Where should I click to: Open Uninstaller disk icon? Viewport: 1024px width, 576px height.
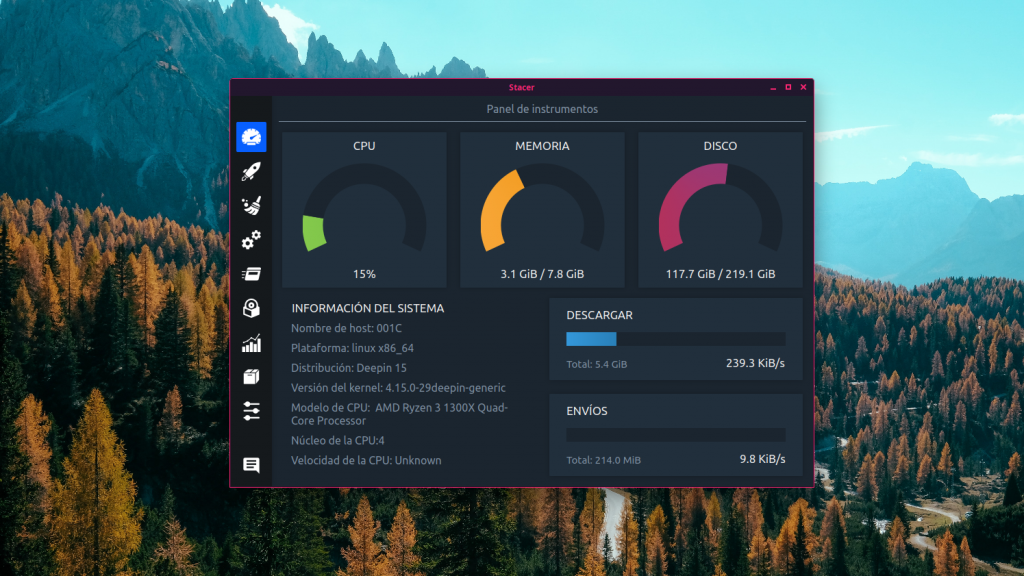(x=251, y=309)
